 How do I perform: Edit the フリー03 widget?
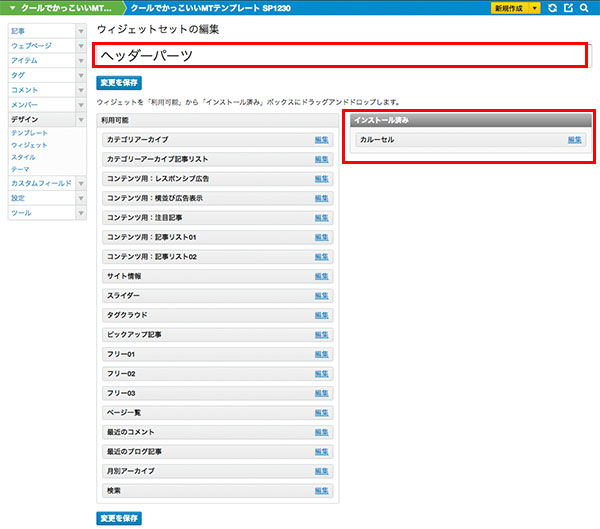coord(321,393)
